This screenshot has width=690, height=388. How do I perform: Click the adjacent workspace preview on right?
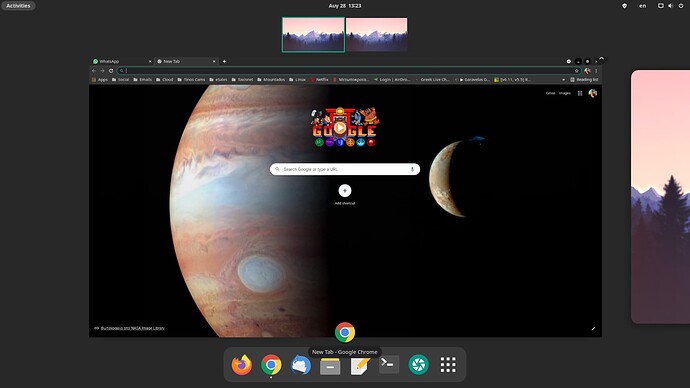pos(661,197)
